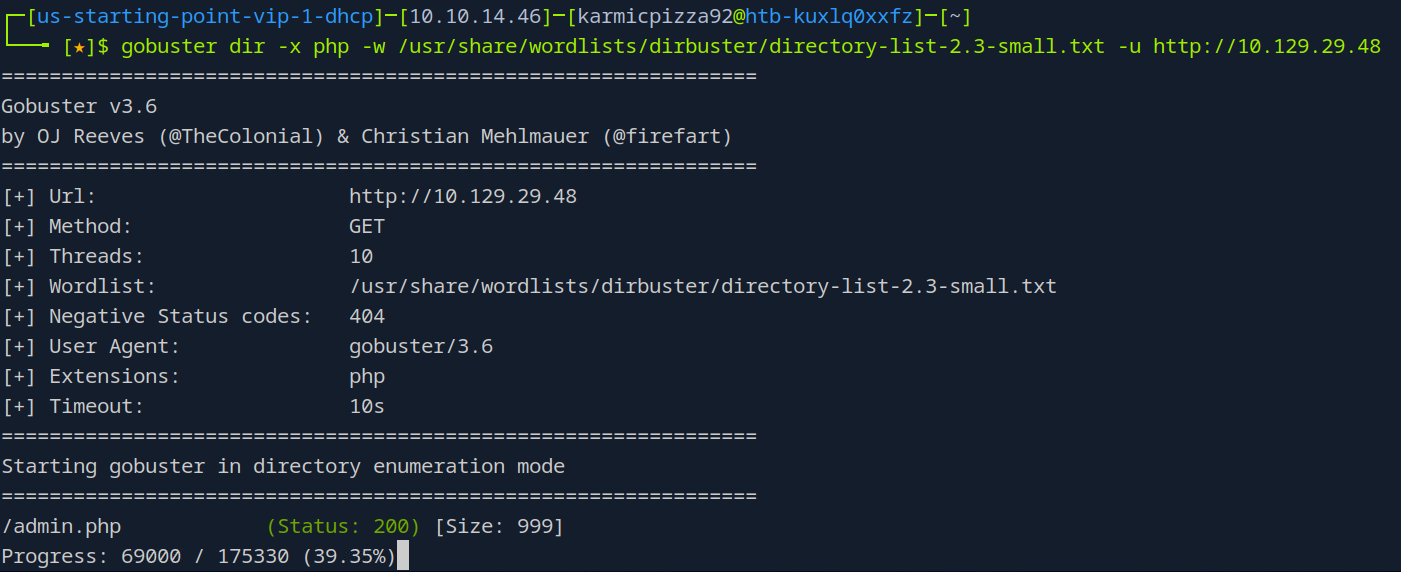
Task: Click the 'Starting gobuster in directory enumeration mode' line
Action: pos(283,466)
